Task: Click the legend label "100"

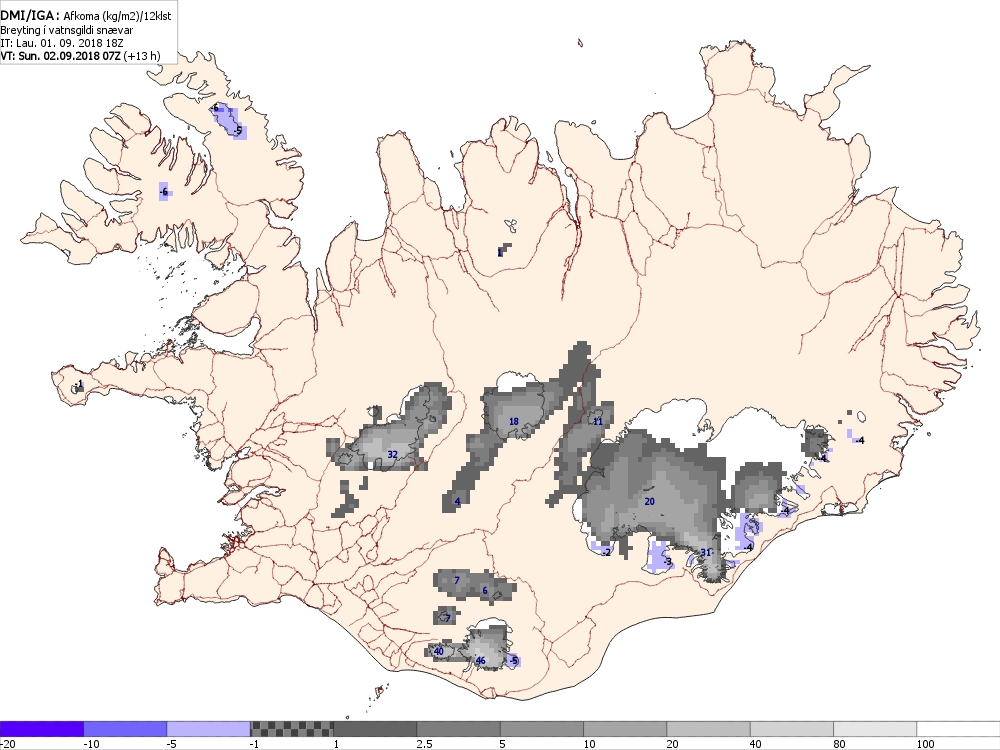Action: [925, 744]
